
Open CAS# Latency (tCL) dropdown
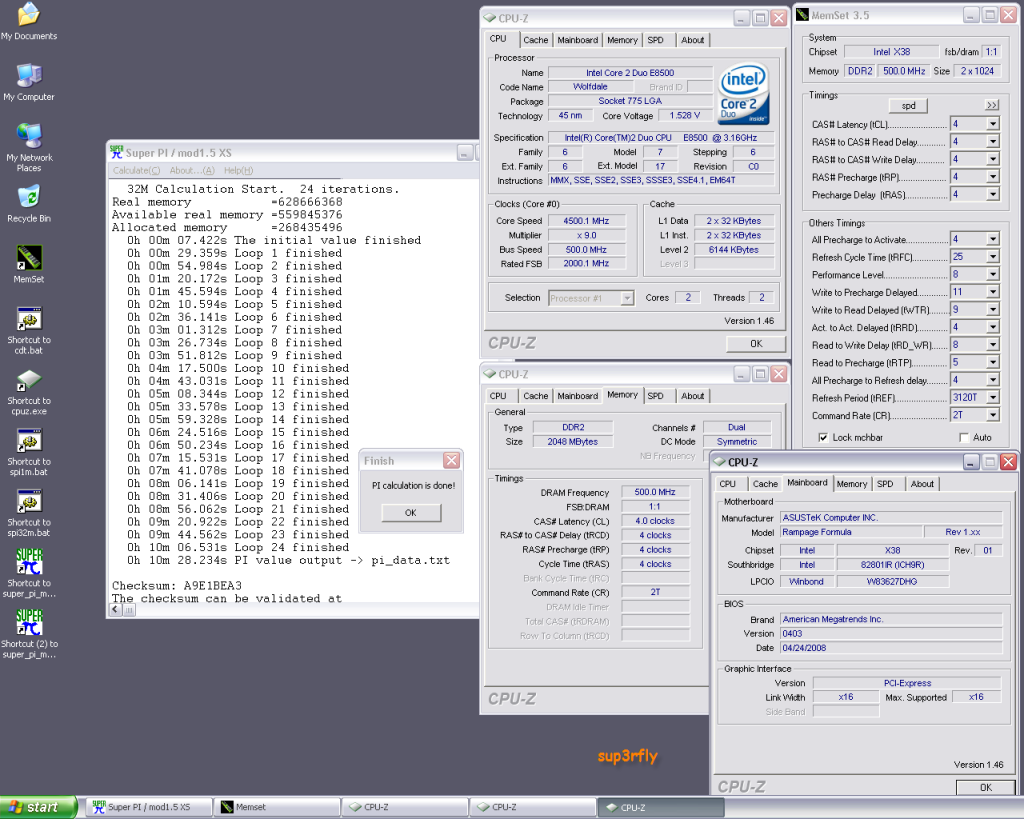click(993, 124)
